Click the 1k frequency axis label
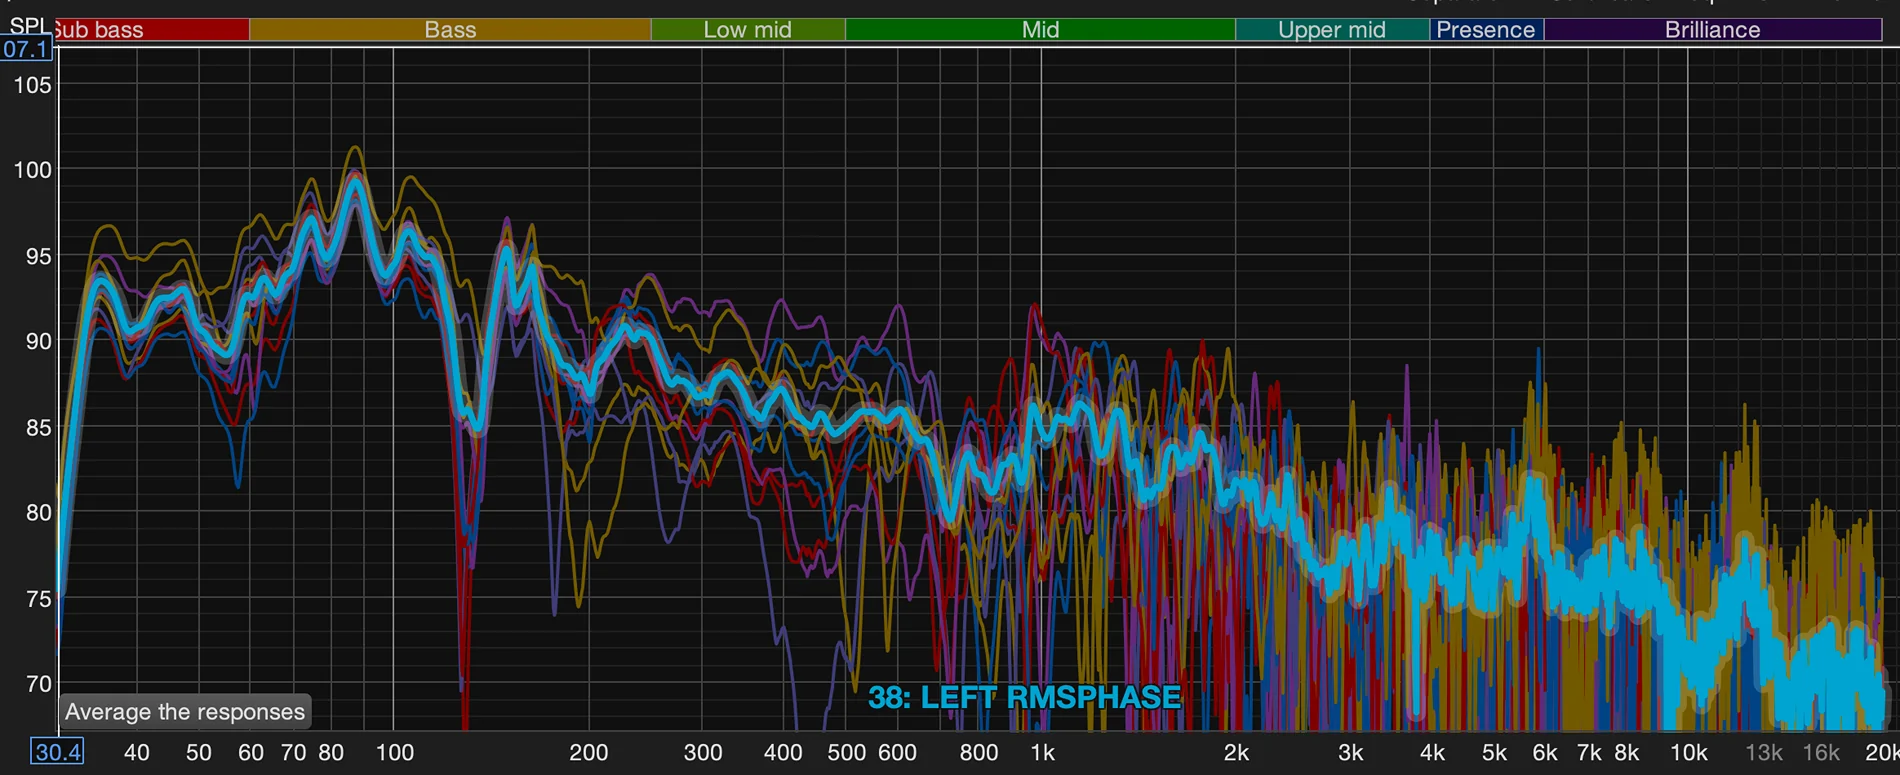Screen dimensions: 1900x775 point(1042,752)
